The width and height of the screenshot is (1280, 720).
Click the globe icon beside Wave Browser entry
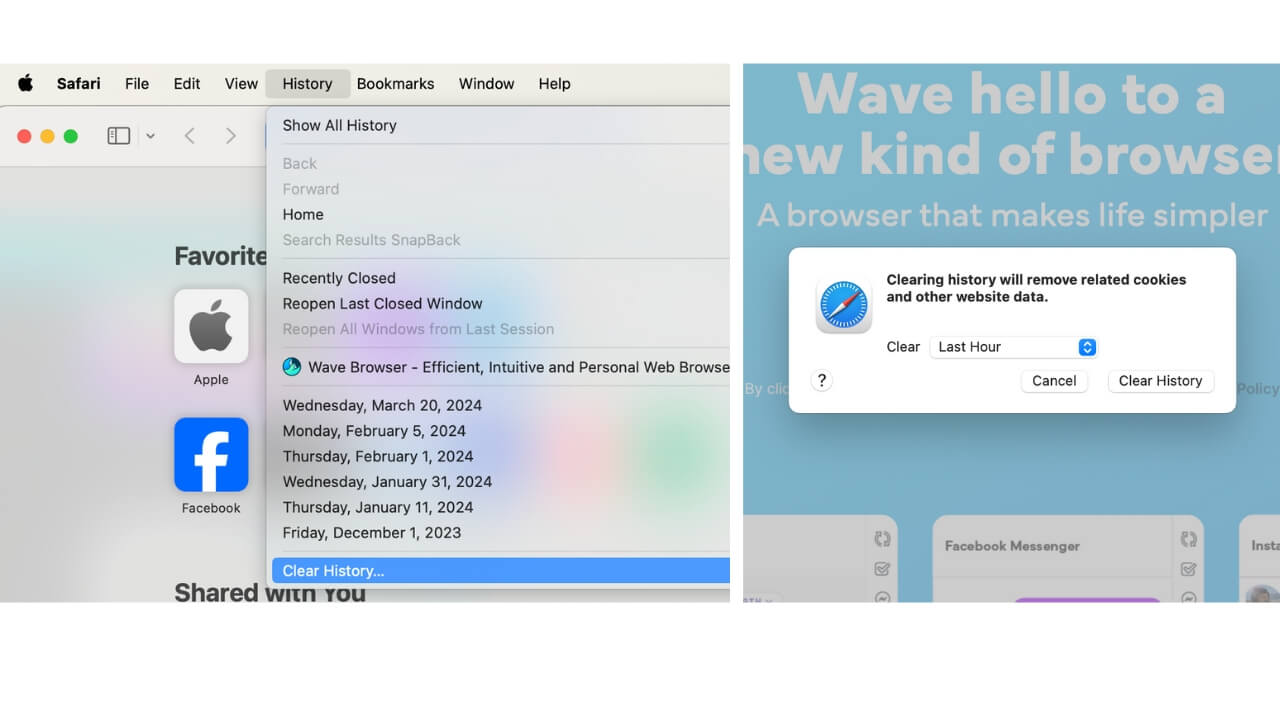pos(292,367)
